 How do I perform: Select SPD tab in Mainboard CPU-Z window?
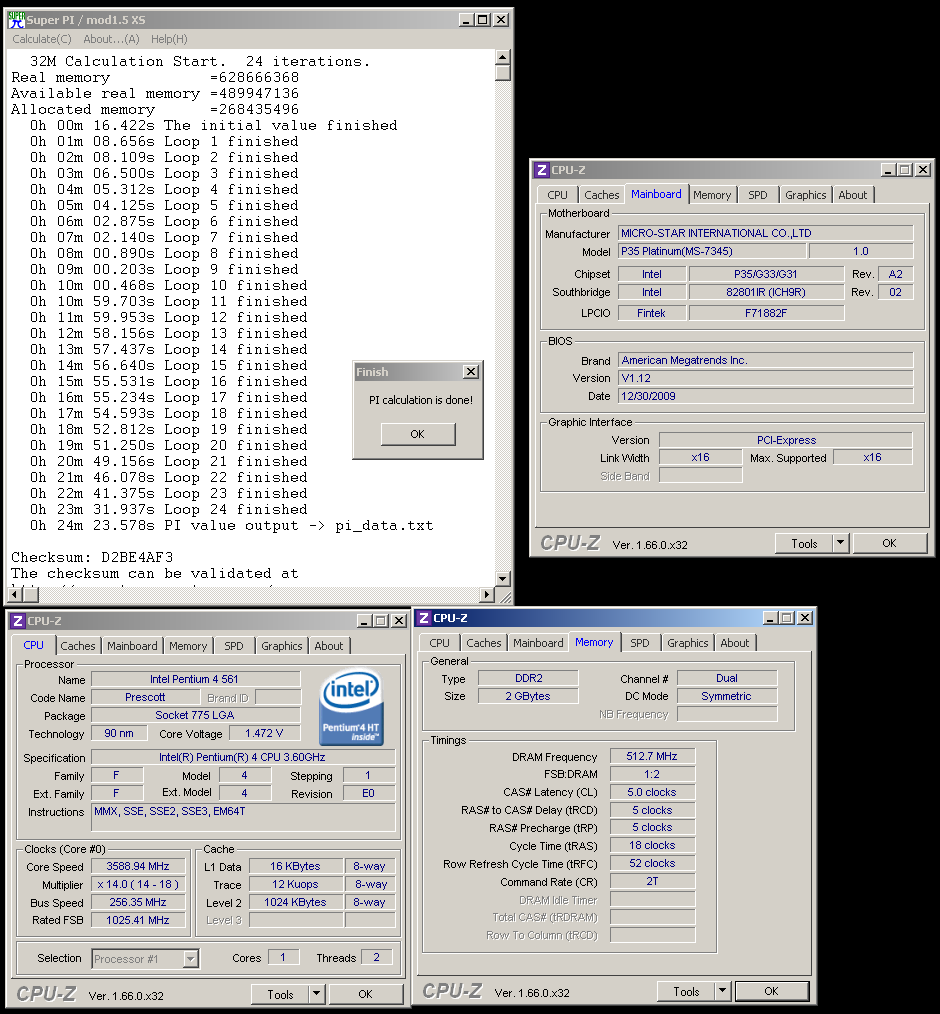click(x=758, y=195)
